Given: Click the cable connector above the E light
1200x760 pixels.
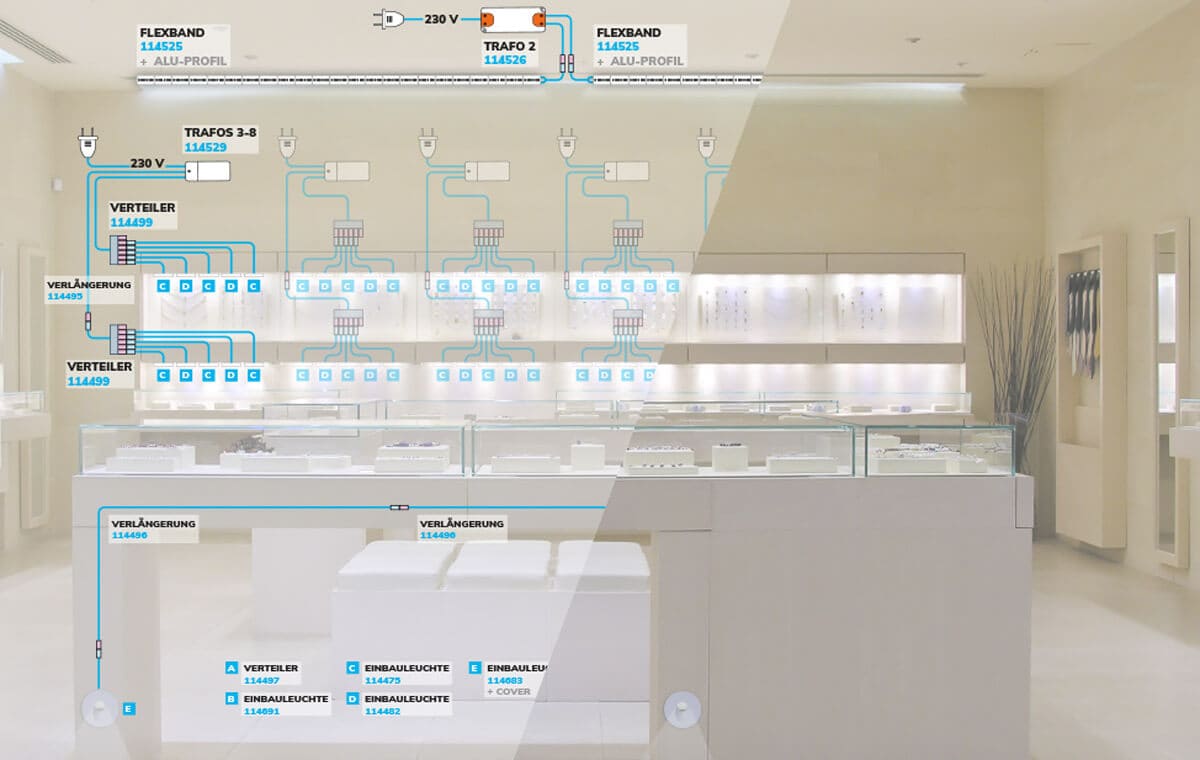Looking at the screenshot, I should click(x=98, y=650).
